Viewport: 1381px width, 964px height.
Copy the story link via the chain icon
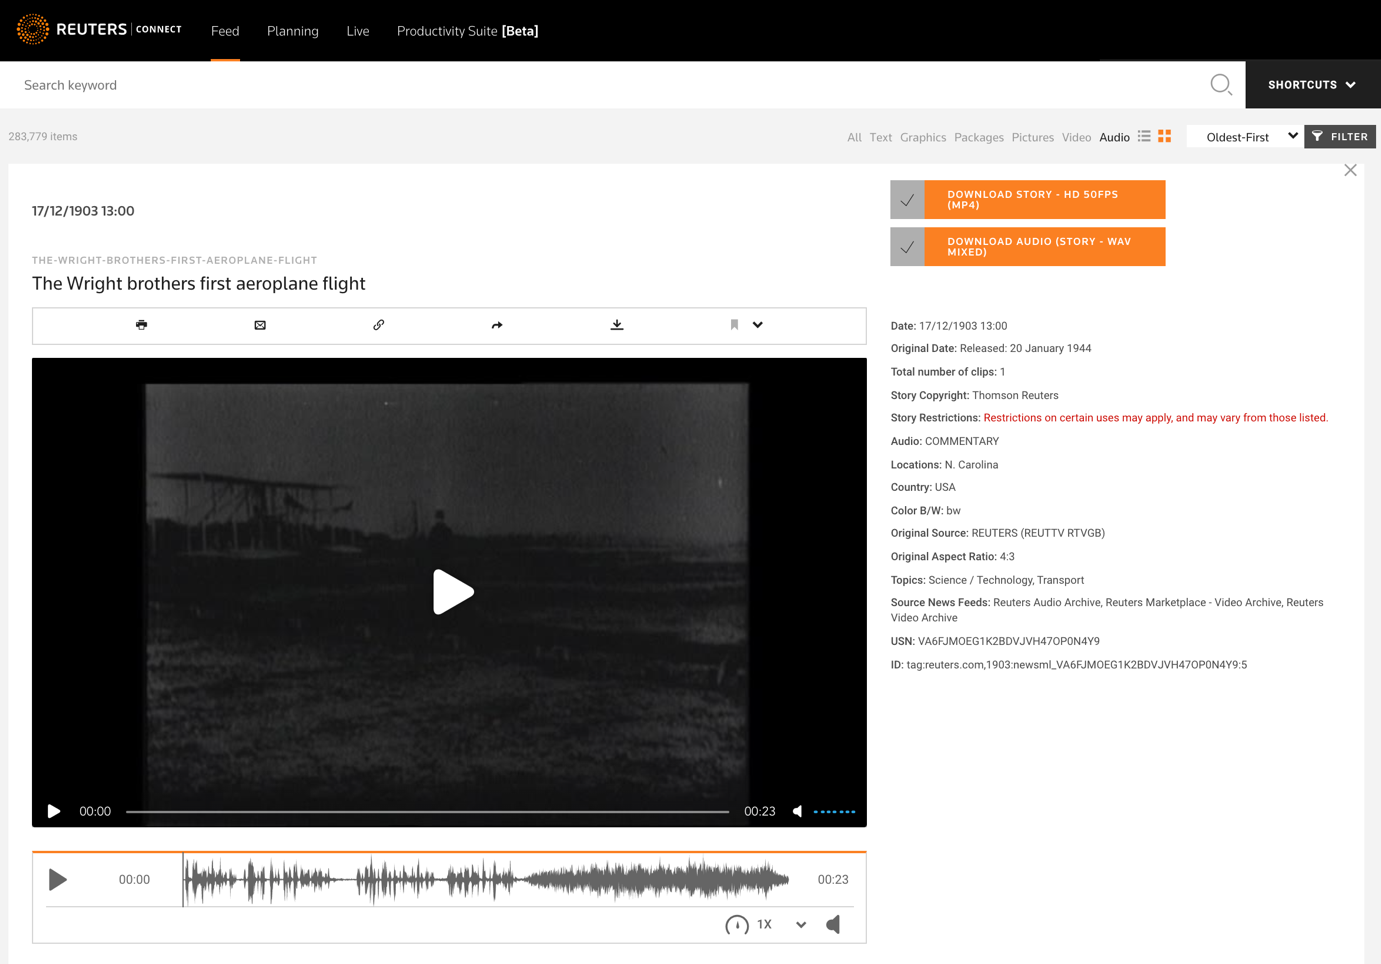378,325
